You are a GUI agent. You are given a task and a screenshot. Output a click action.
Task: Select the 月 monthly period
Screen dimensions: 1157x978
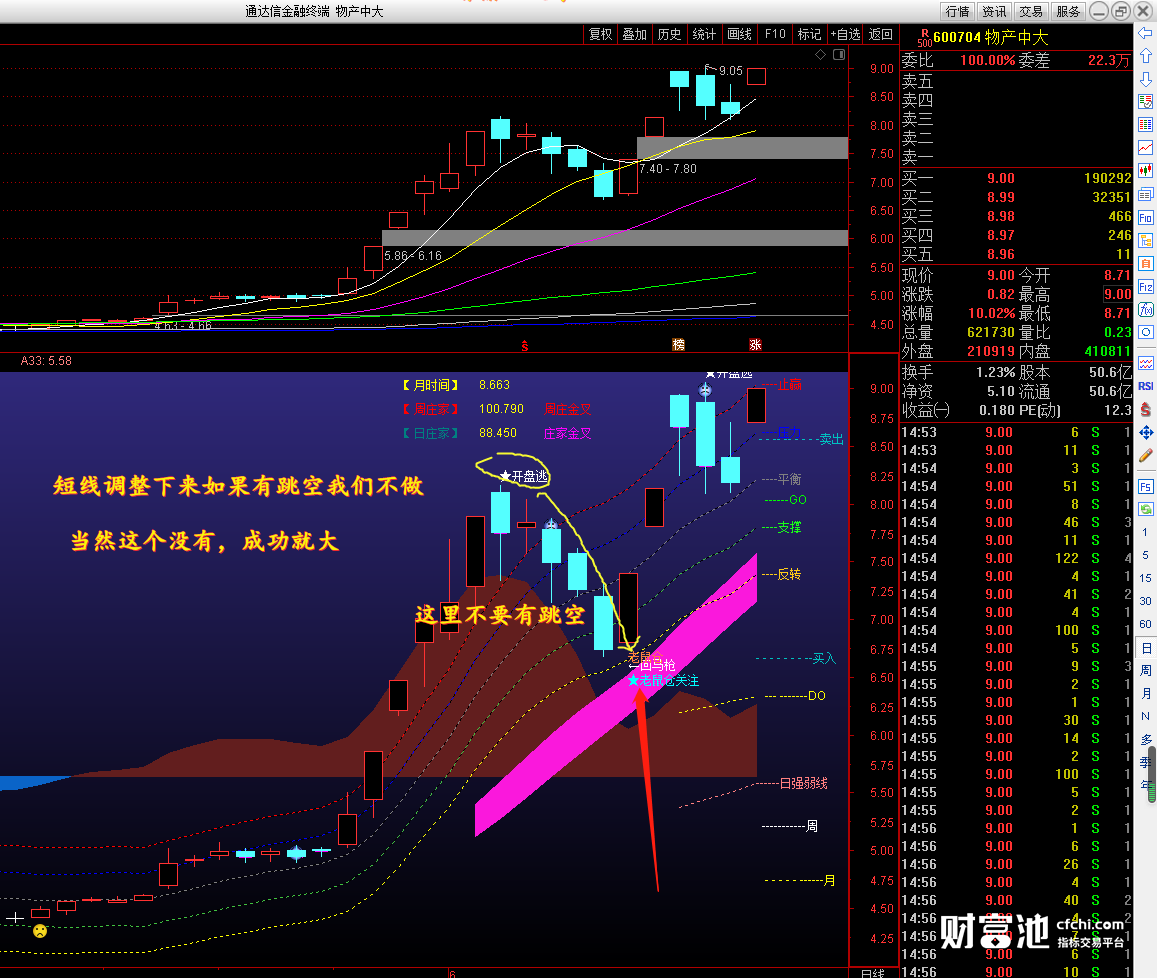point(1145,693)
